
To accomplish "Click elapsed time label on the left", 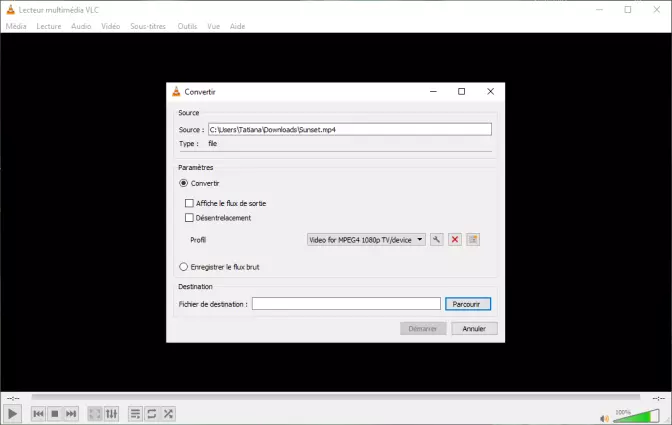I will point(13,398).
